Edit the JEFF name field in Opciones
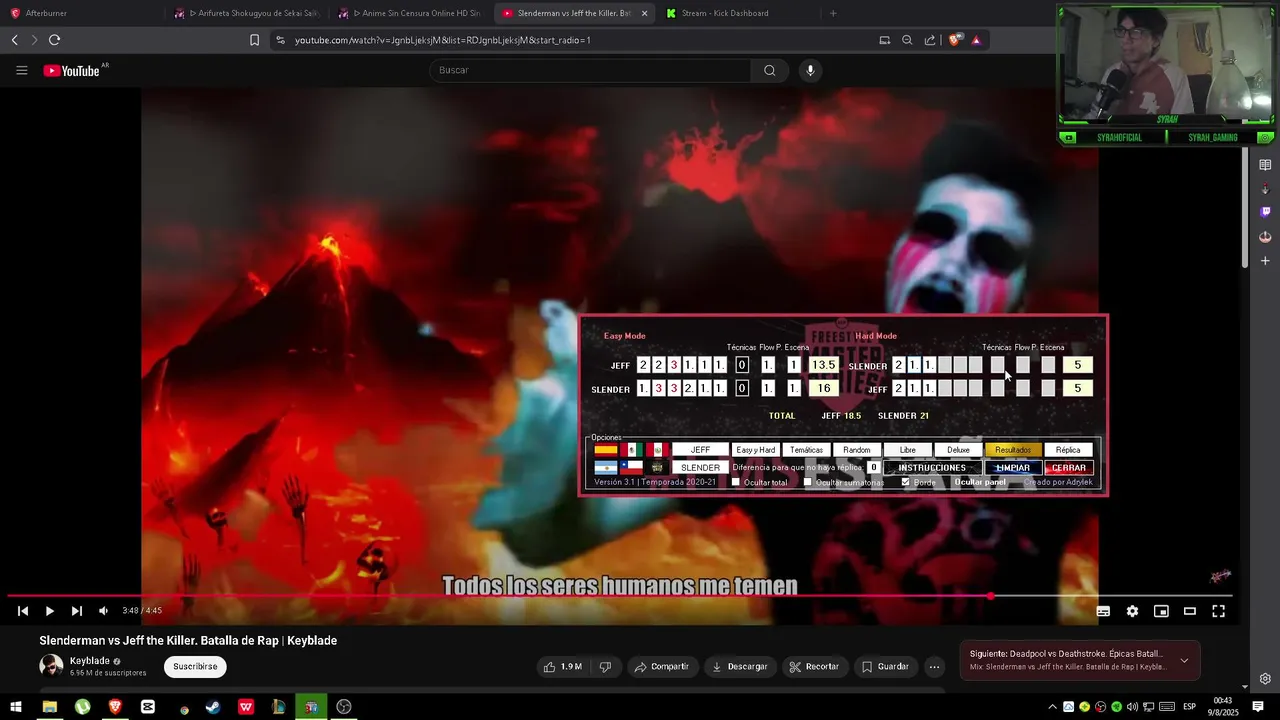Viewport: 1280px width, 720px height. 700,450
